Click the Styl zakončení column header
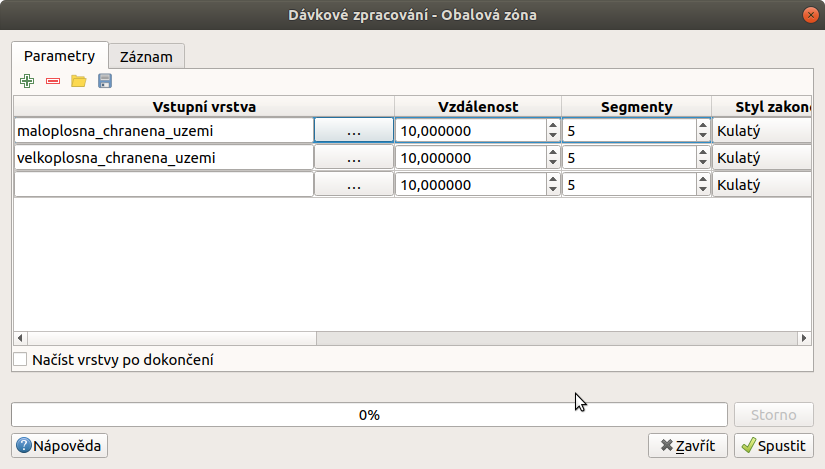 [x=762, y=107]
